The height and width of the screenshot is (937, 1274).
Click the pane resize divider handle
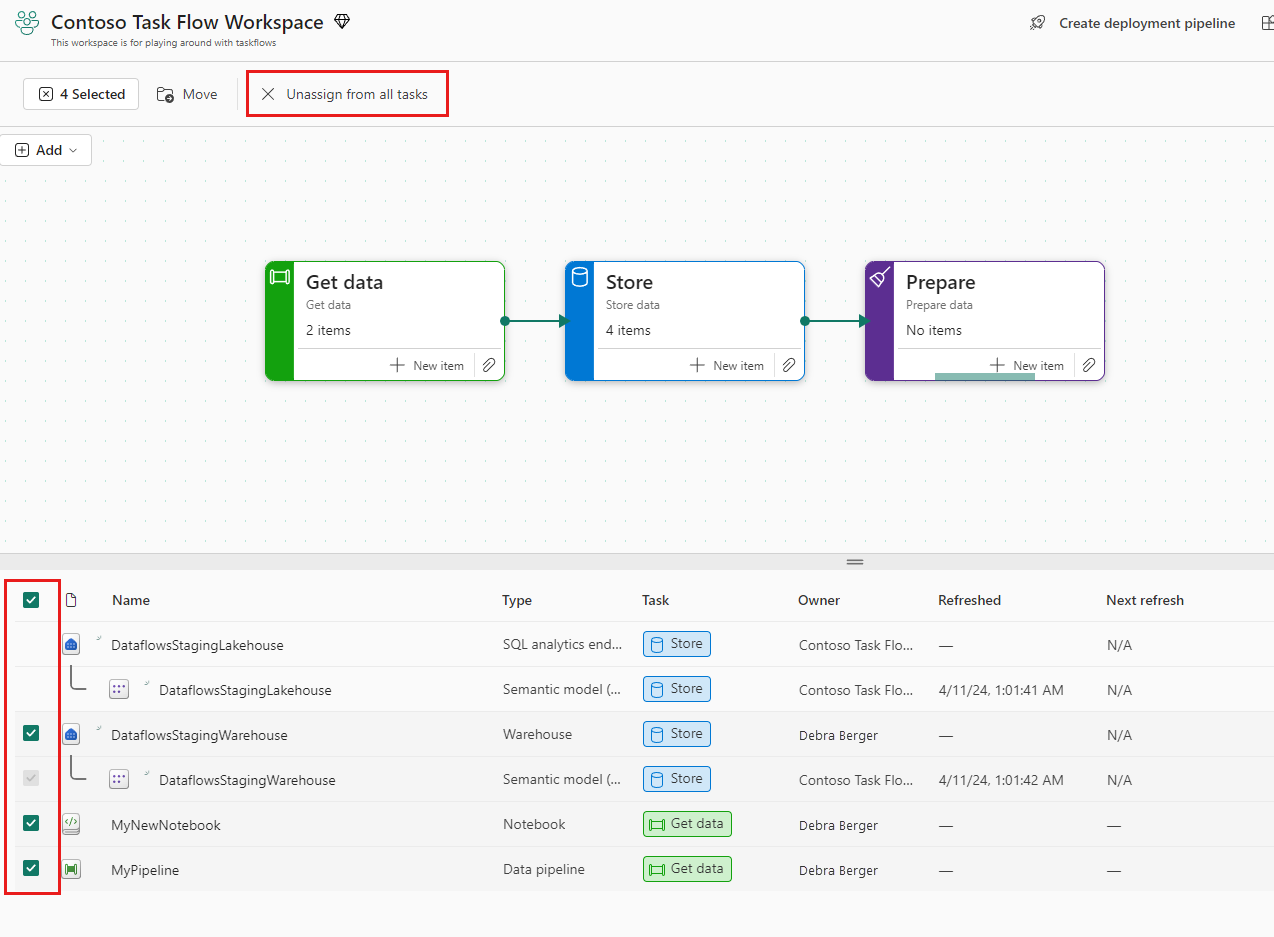[855, 562]
